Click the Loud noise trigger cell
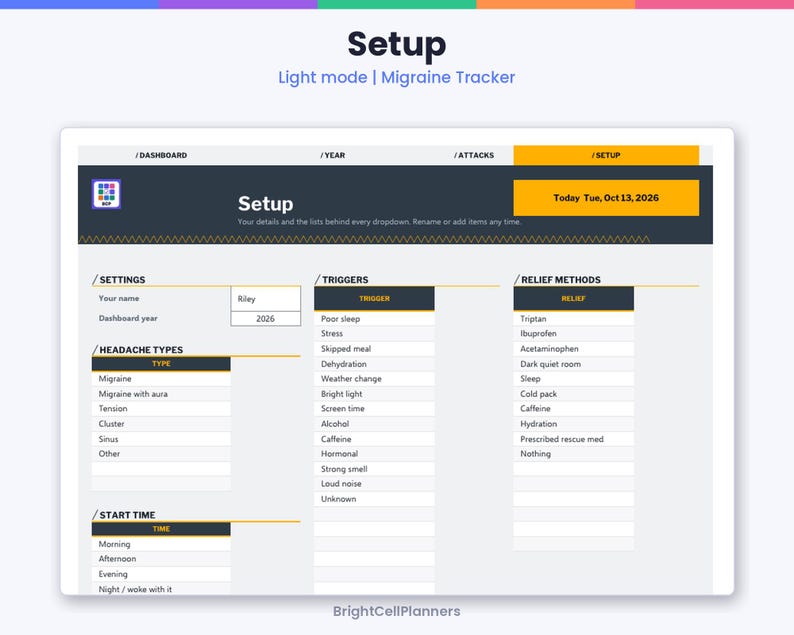This screenshot has height=635, width=794. [374, 484]
